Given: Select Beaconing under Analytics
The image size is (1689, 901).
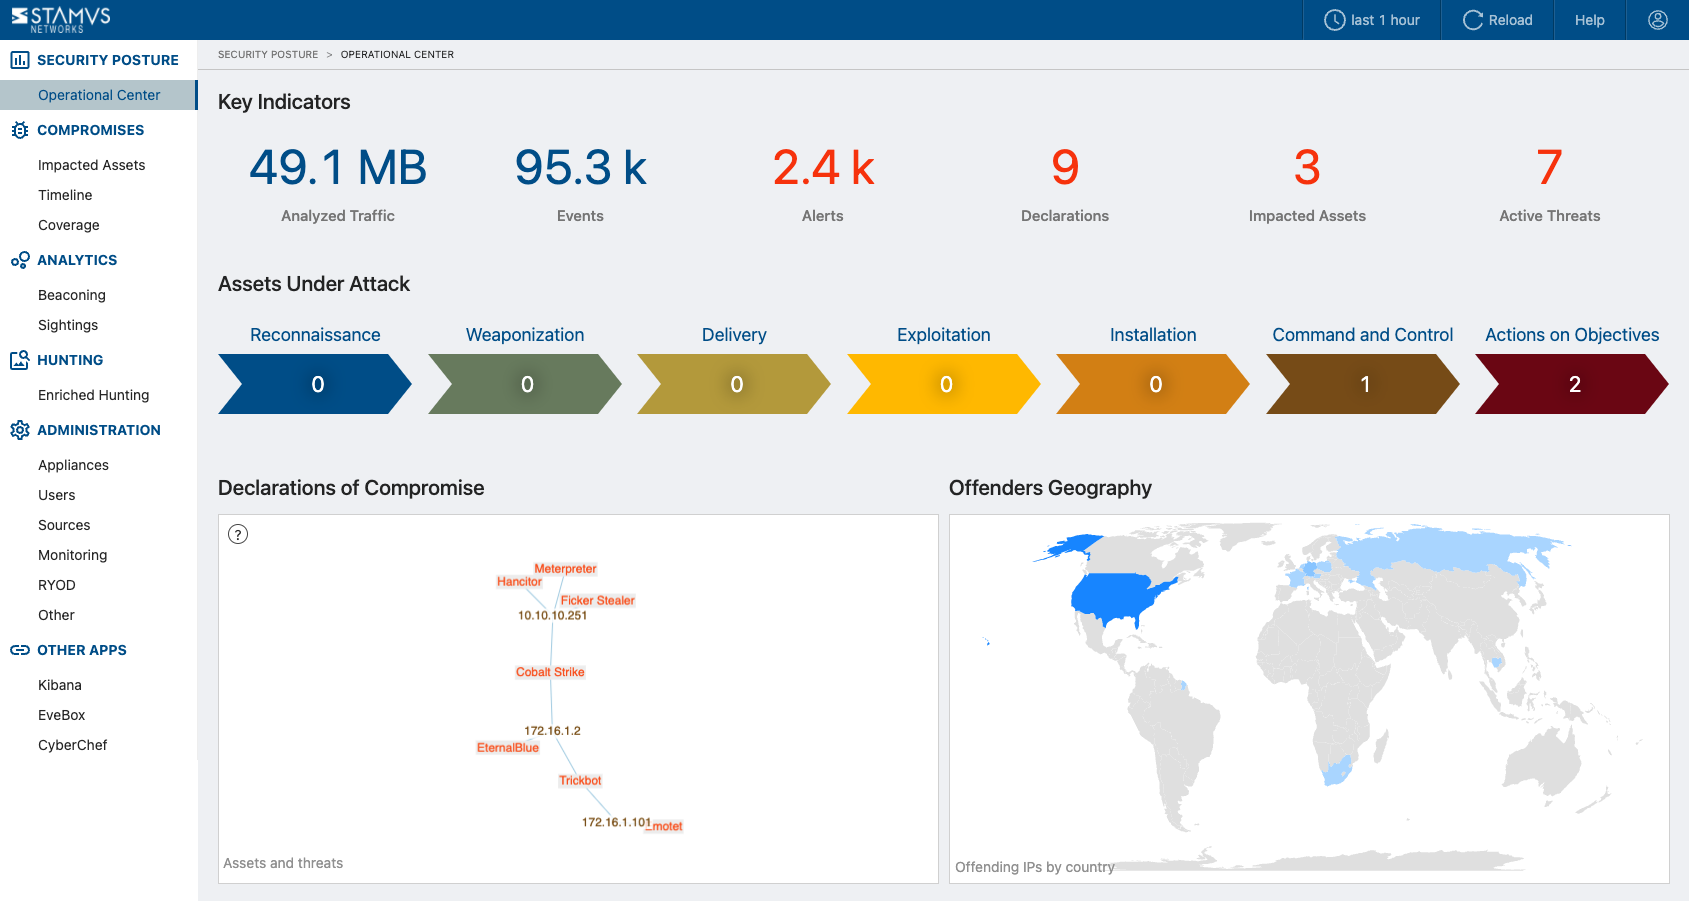Looking at the screenshot, I should (72, 295).
